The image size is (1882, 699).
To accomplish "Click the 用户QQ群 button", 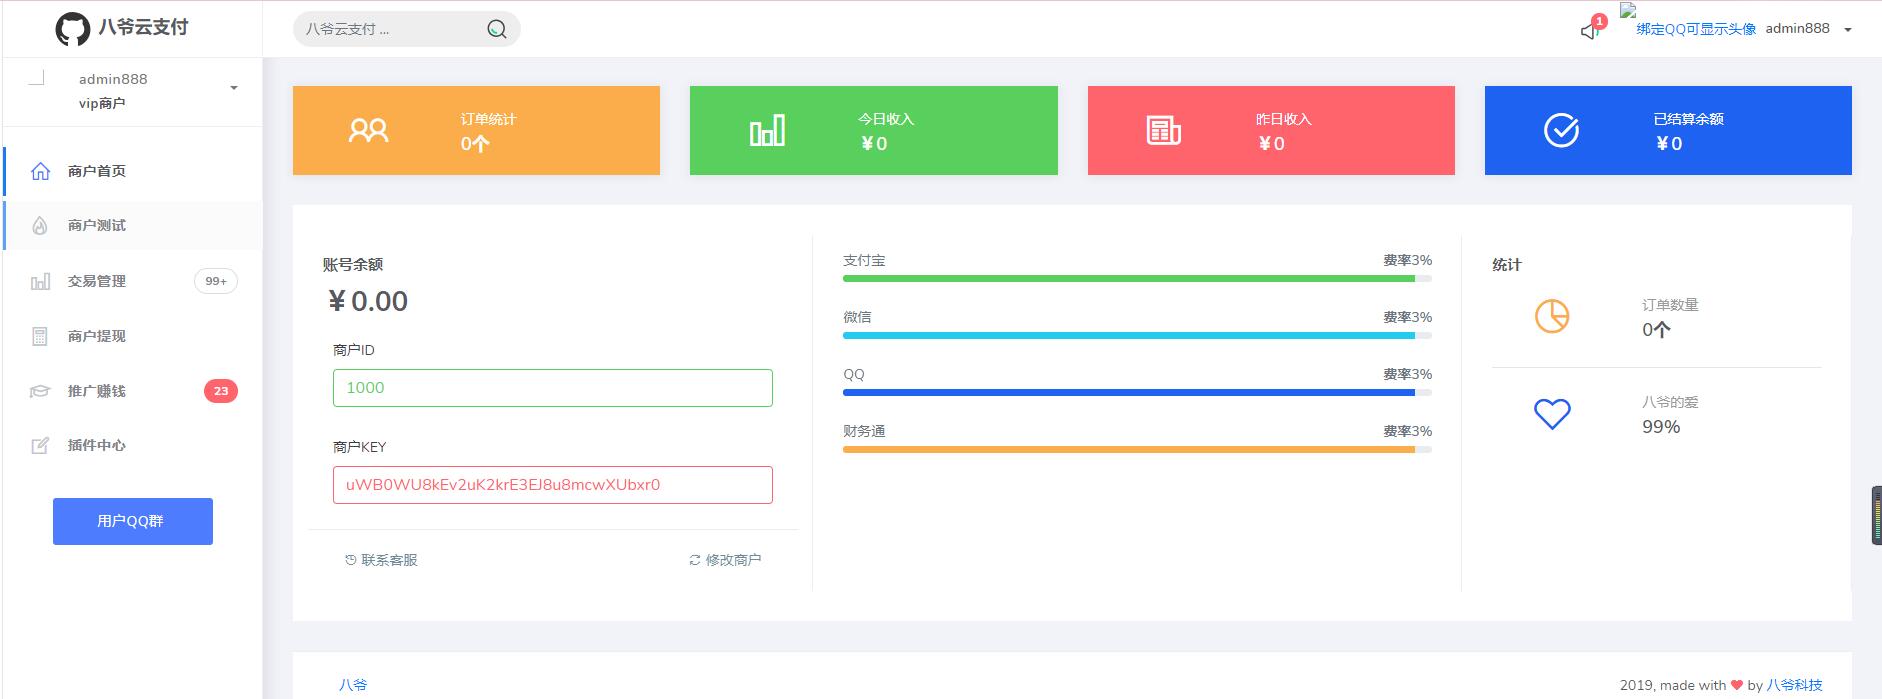I will click(x=133, y=521).
